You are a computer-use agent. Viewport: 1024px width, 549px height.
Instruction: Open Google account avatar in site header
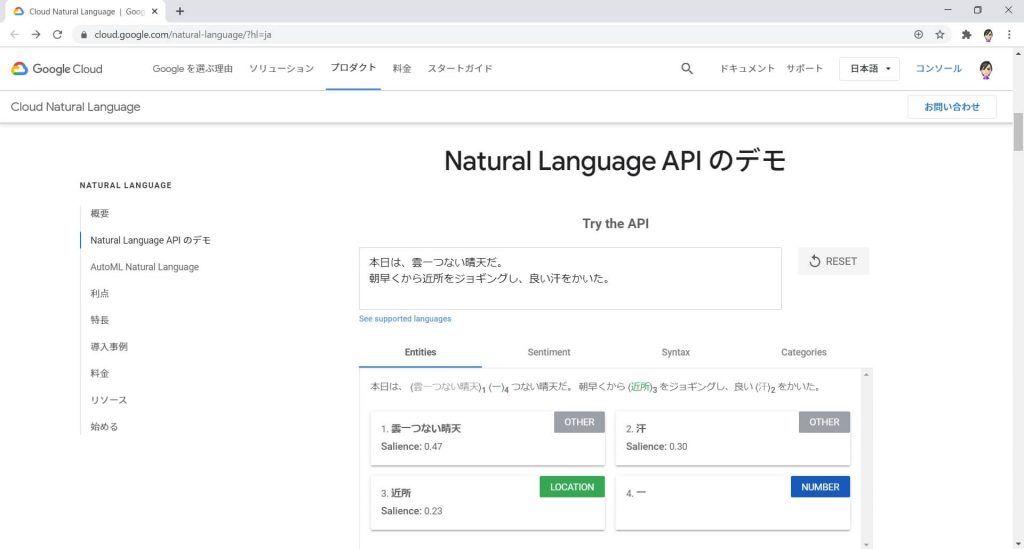pos(986,69)
